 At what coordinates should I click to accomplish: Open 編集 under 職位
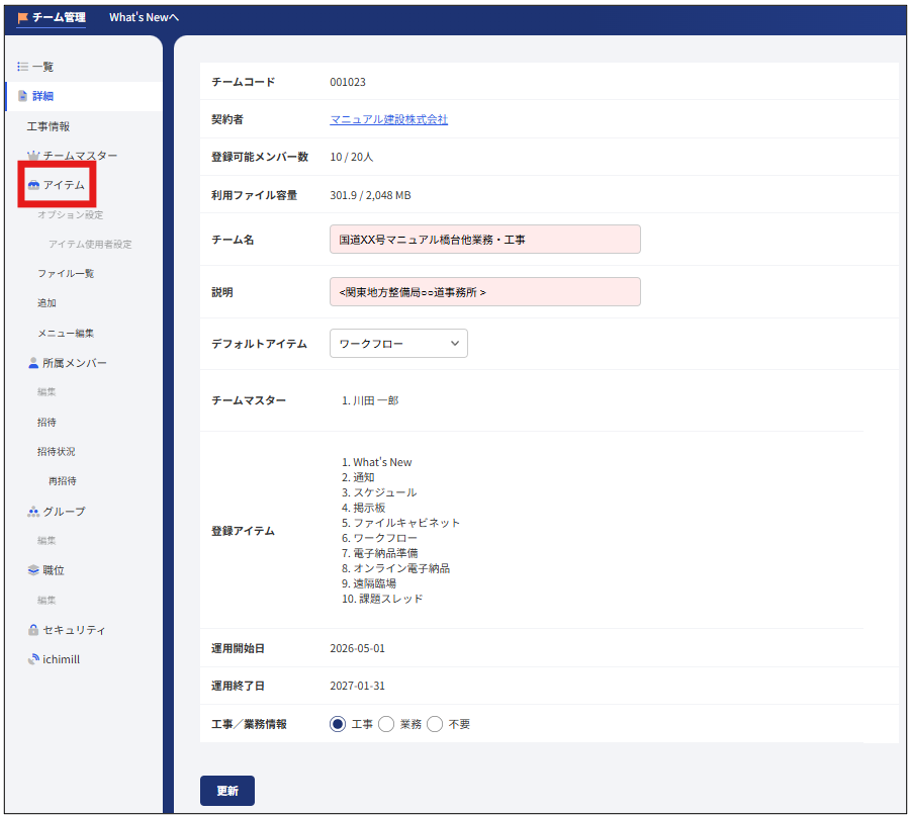click(46, 600)
